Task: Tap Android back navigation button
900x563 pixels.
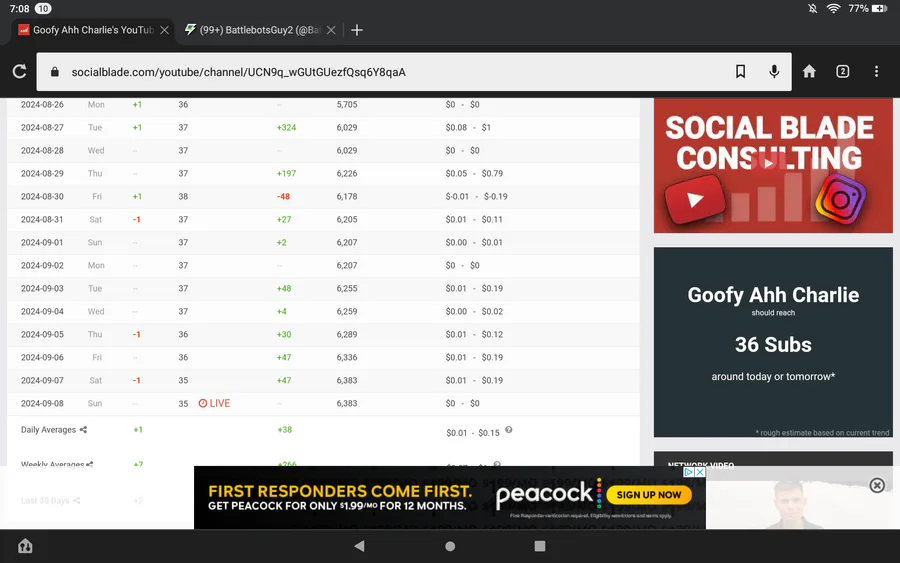Action: 359,546
